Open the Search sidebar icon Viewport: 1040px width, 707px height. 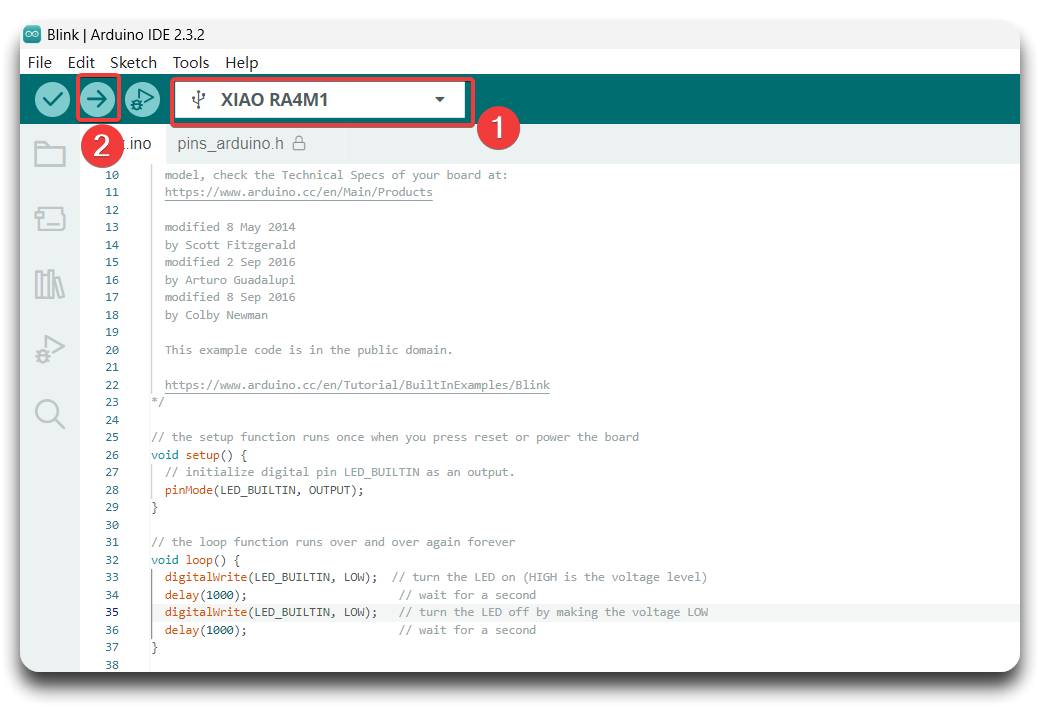point(50,414)
